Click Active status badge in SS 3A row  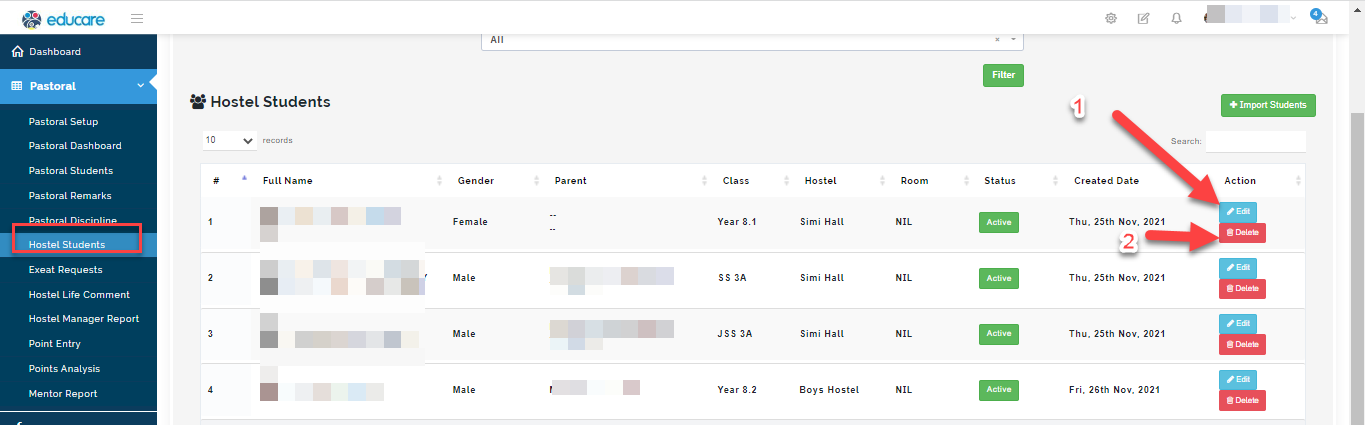[998, 278]
